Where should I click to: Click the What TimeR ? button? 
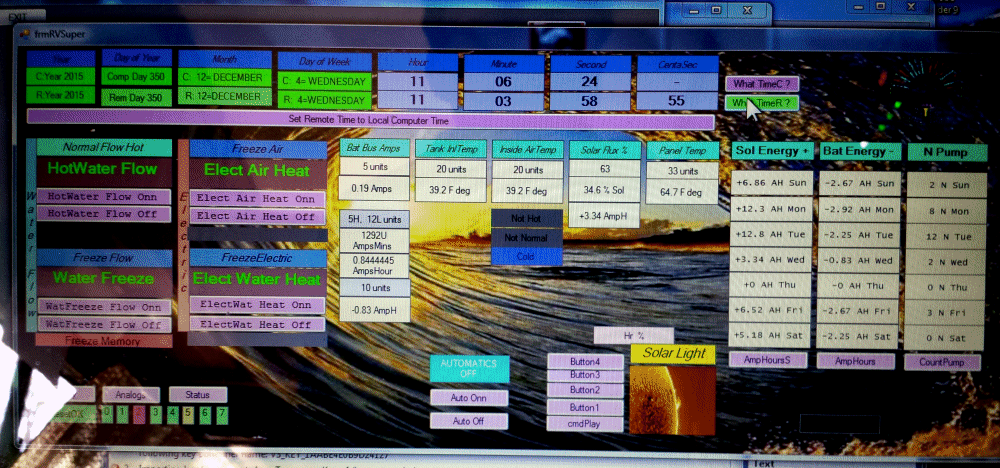(x=761, y=103)
